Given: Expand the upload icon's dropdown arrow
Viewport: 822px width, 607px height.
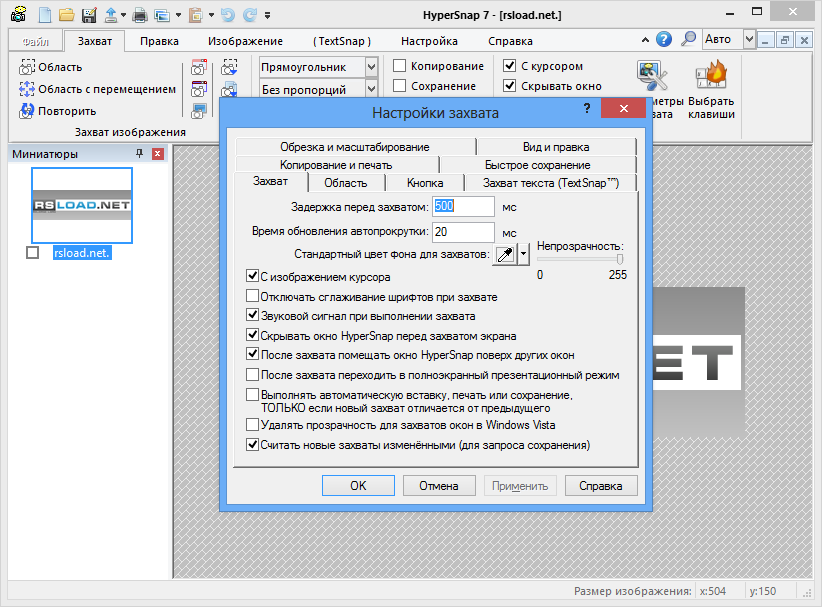Looking at the screenshot, I should (x=123, y=15).
